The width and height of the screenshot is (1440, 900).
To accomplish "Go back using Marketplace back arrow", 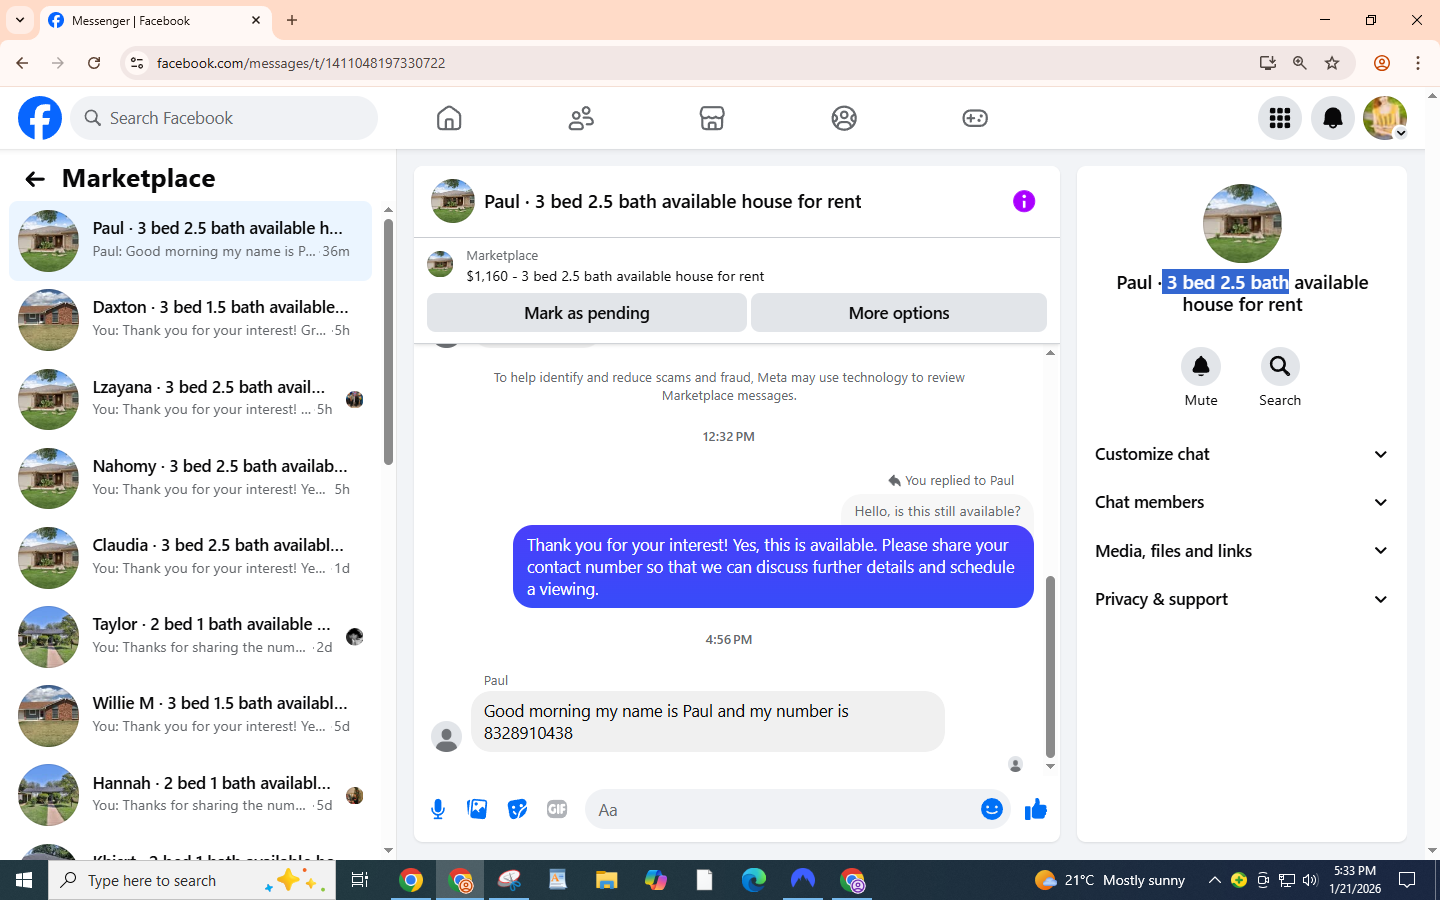I will click(35, 179).
